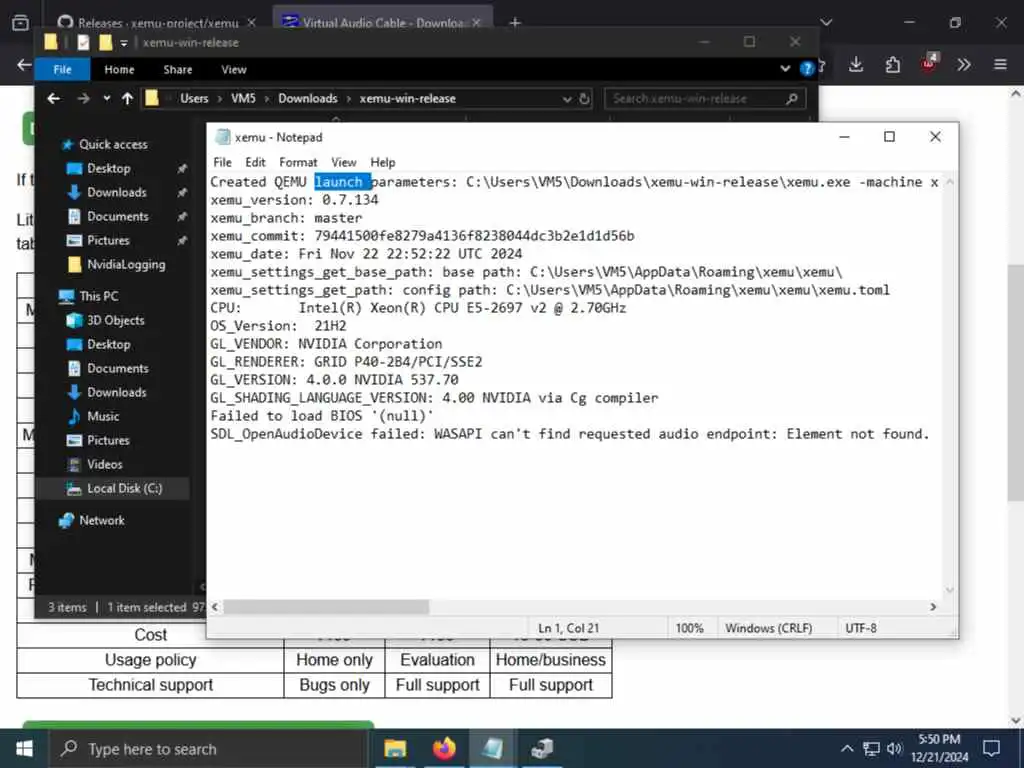Select Quick access in navigation pane
Screen dimensions: 1024x768
click(113, 144)
